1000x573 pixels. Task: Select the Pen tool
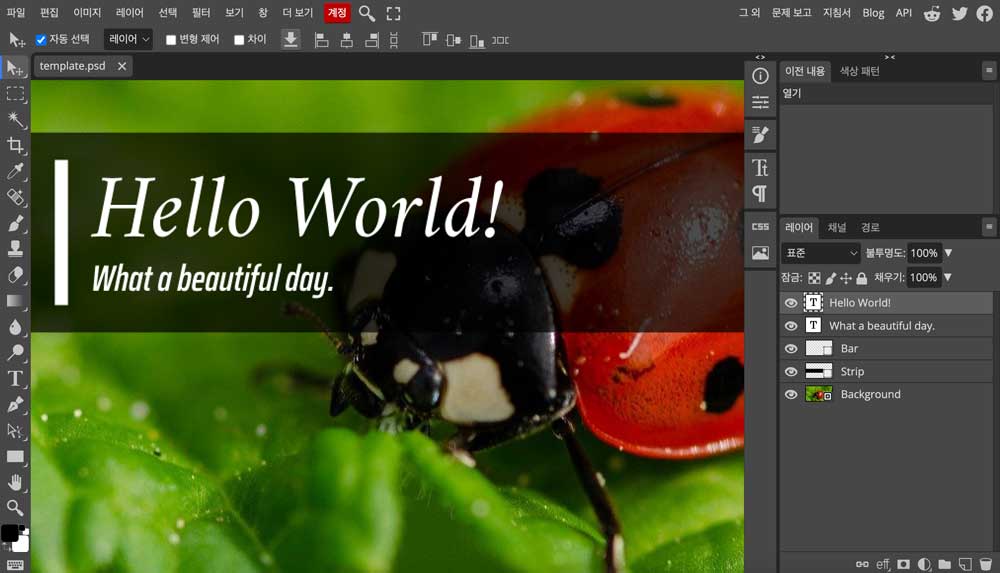point(15,405)
